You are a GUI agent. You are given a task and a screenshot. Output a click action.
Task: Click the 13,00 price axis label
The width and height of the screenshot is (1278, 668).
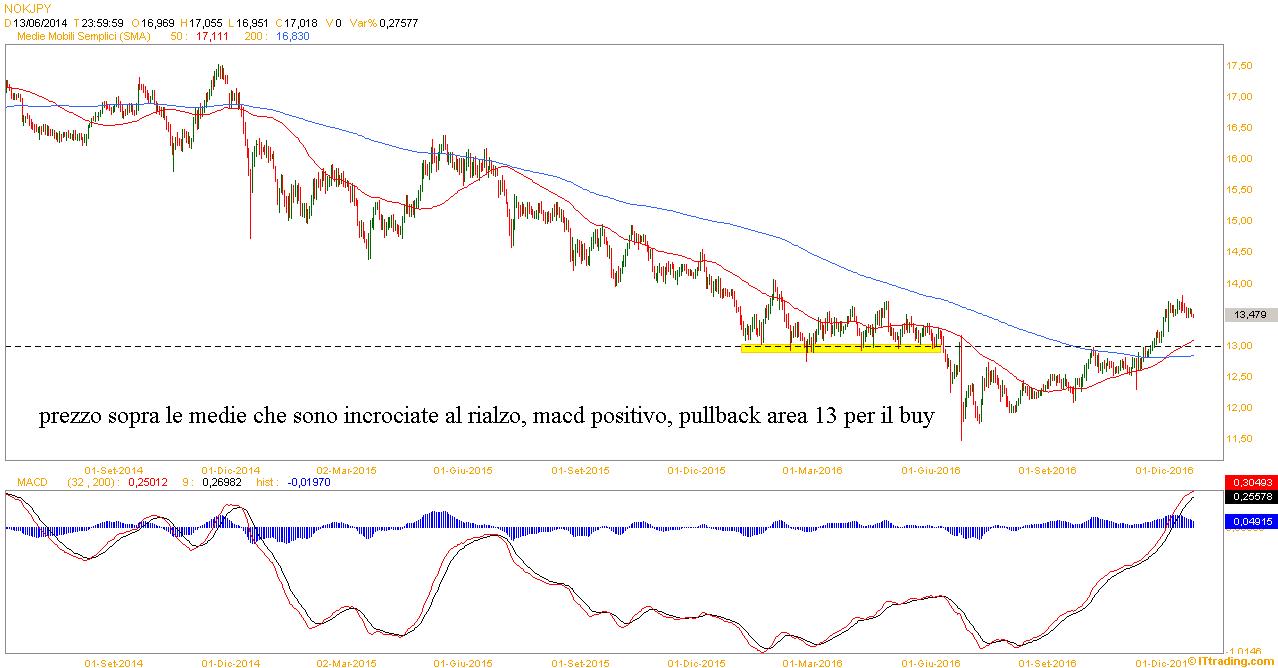pos(1238,346)
